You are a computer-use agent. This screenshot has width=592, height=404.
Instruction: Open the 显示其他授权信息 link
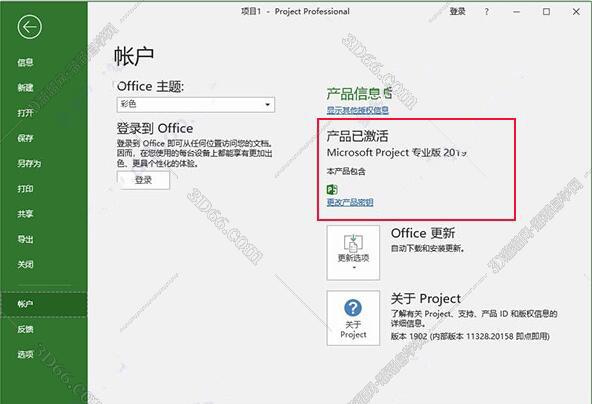(358, 110)
